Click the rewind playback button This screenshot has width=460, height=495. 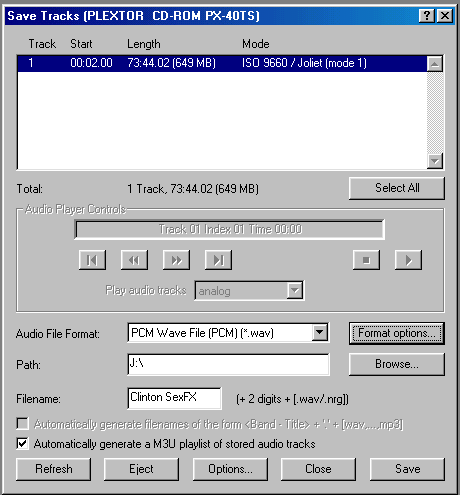[x=134, y=260]
